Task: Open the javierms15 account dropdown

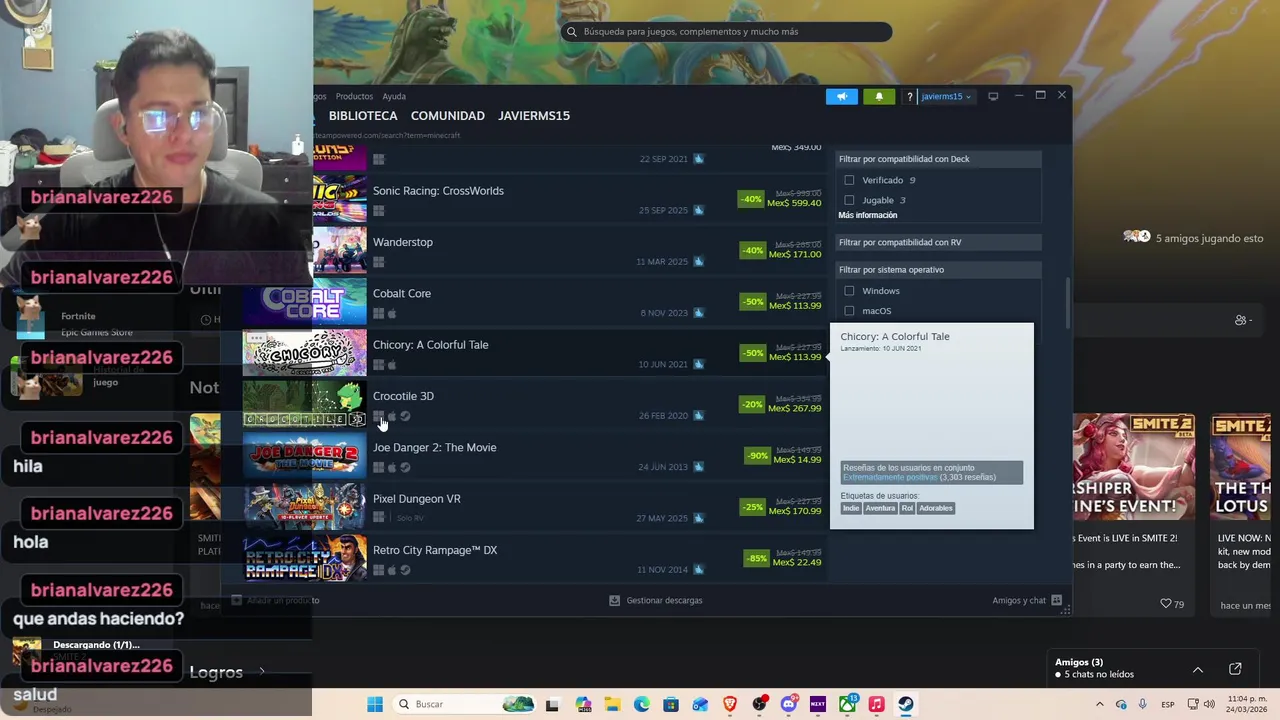Action: tap(946, 96)
